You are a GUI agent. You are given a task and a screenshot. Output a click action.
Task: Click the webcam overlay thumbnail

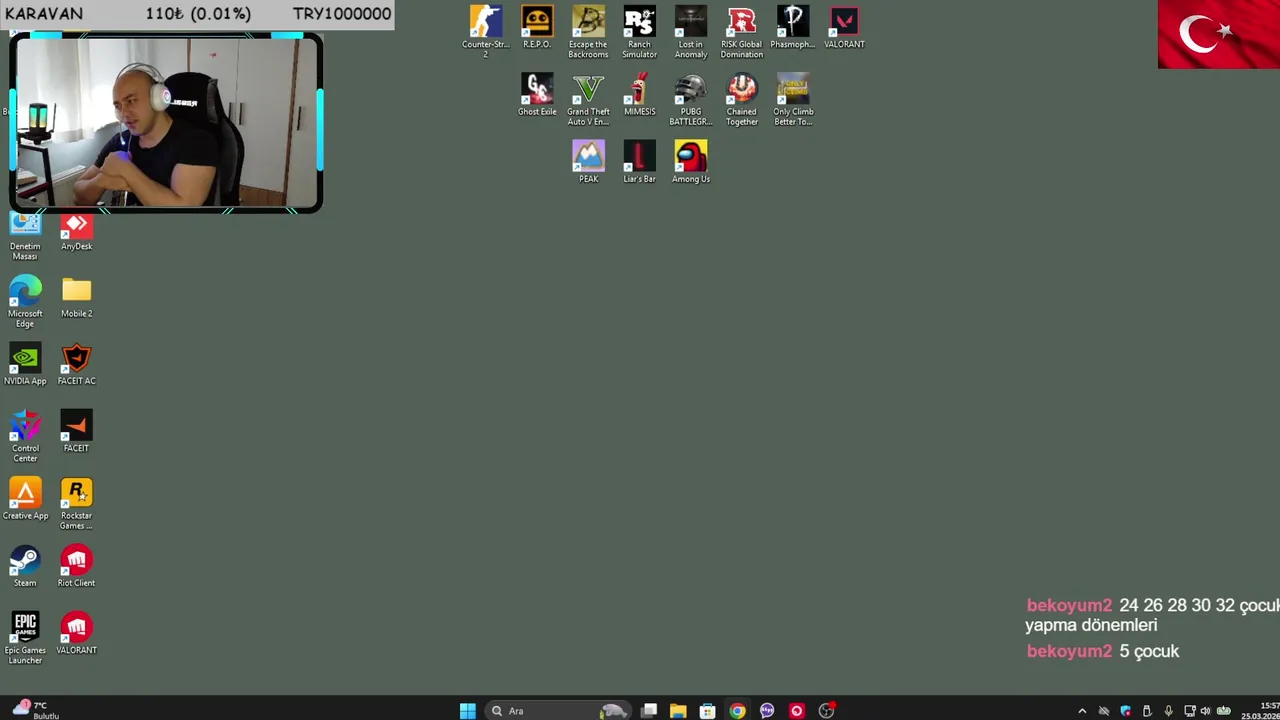coord(166,122)
